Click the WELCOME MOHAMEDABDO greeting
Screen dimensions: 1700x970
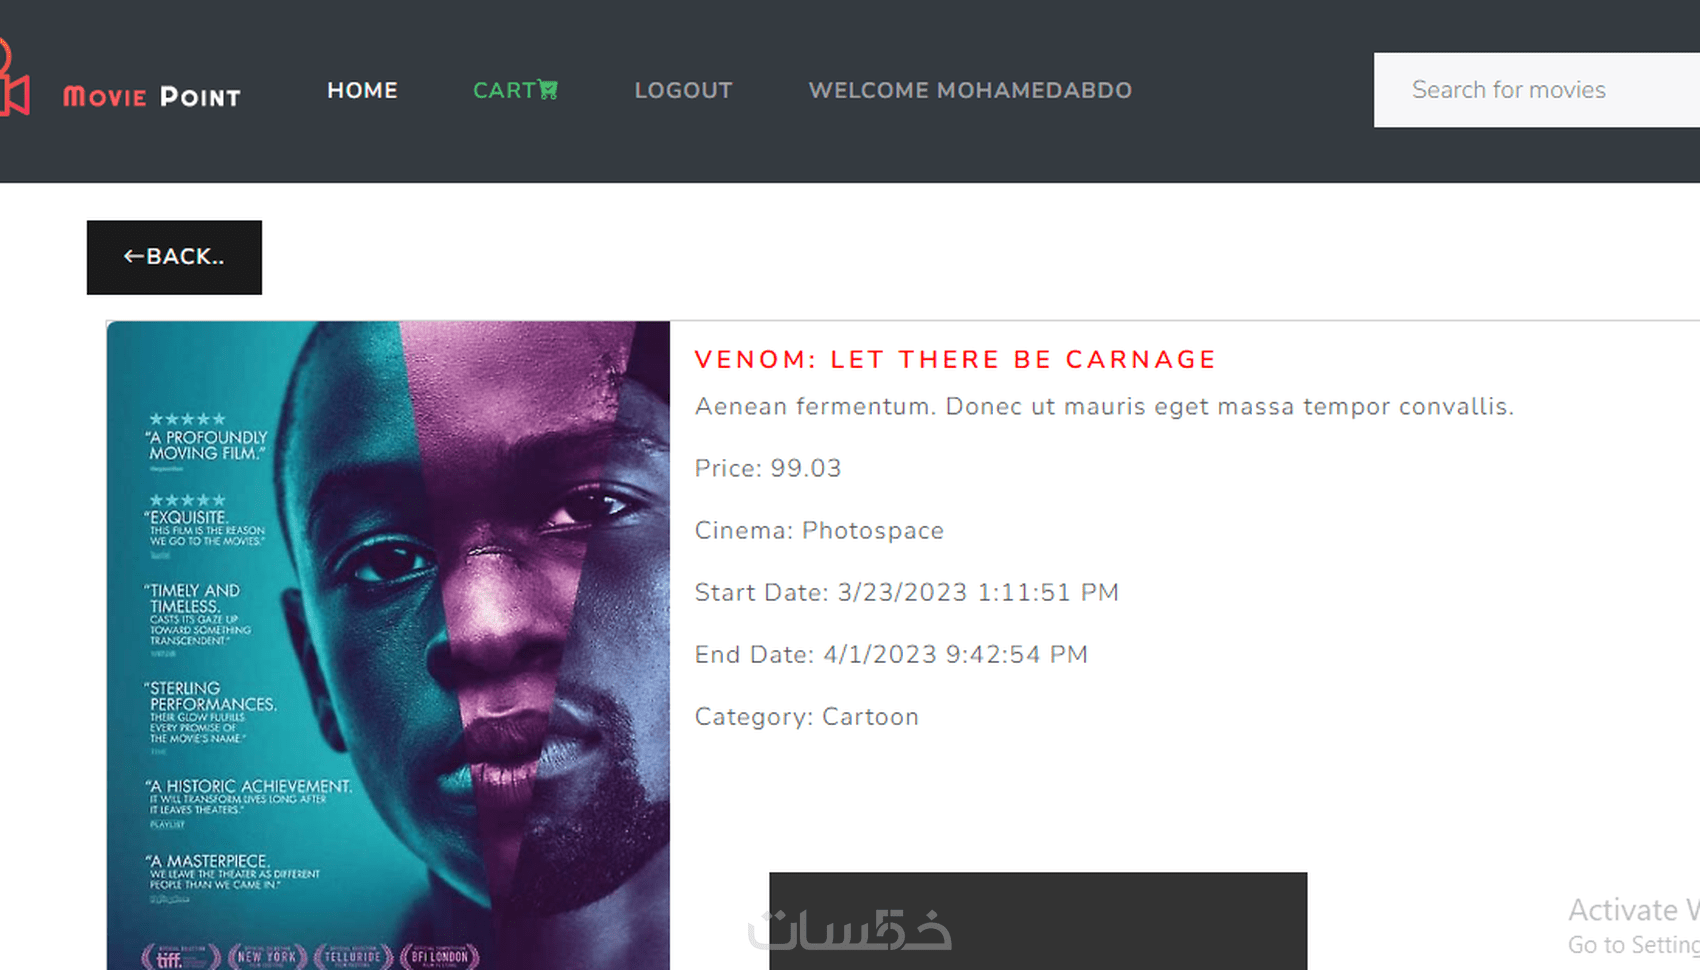(970, 90)
